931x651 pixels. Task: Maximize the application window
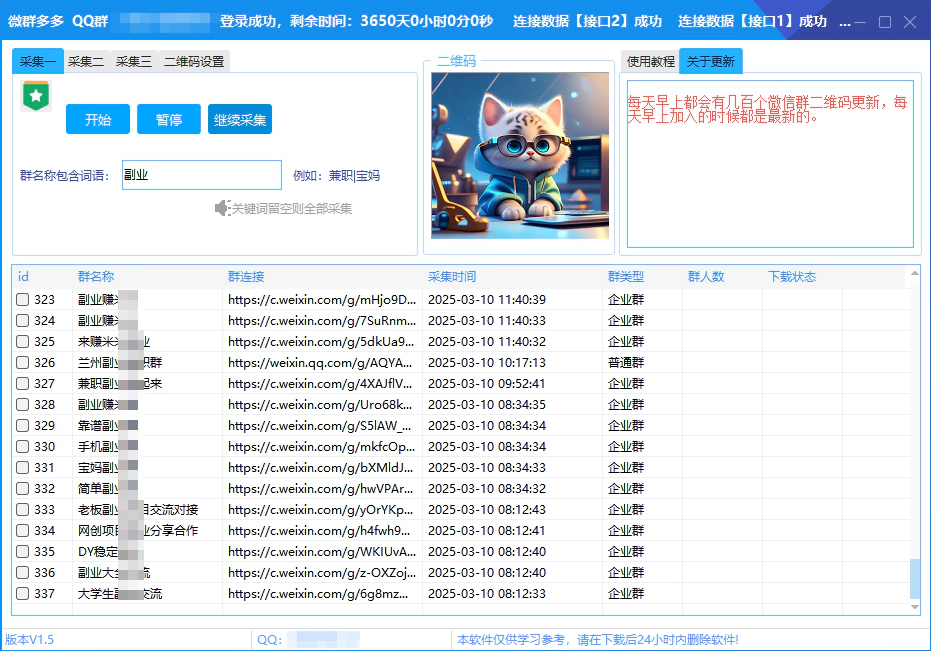tap(885, 22)
